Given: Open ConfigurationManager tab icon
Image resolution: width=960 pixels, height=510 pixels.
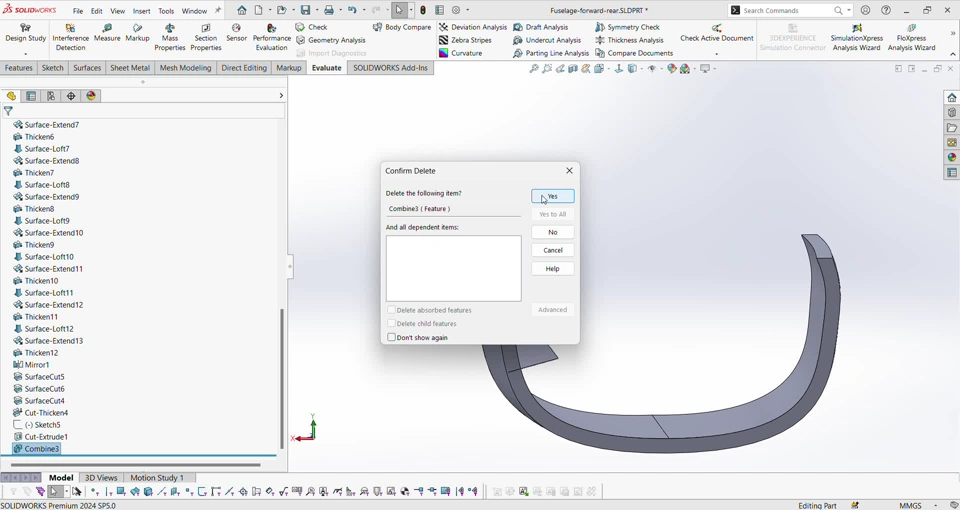Looking at the screenshot, I should [51, 96].
